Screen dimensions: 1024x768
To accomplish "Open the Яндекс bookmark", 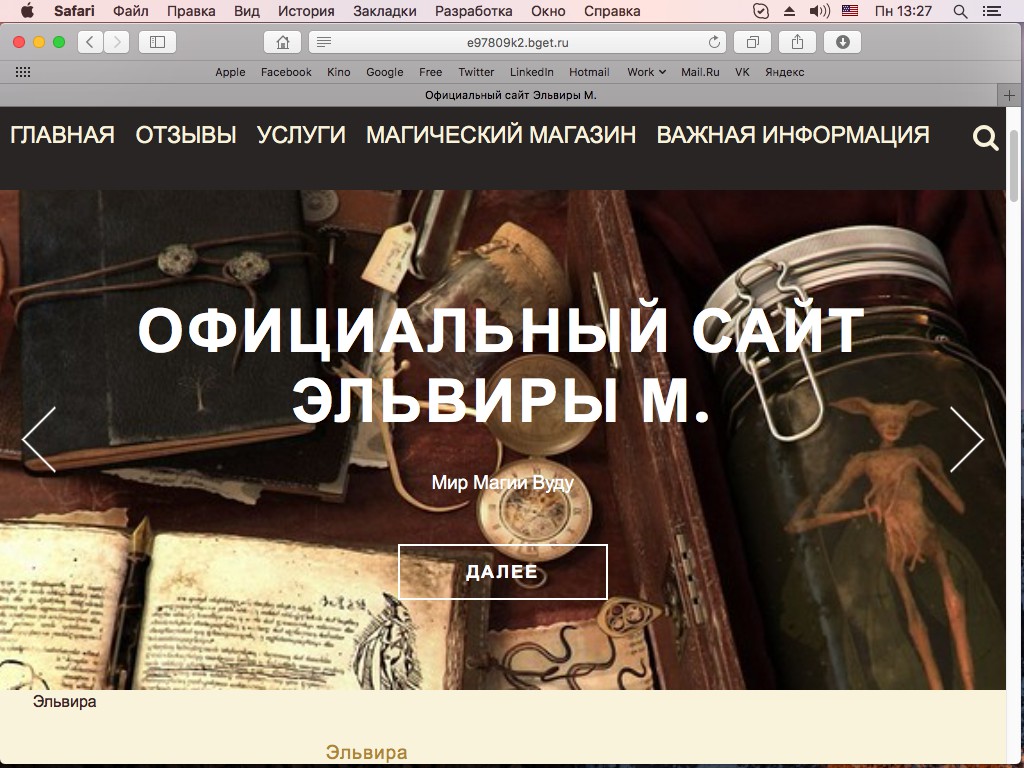I will click(784, 72).
